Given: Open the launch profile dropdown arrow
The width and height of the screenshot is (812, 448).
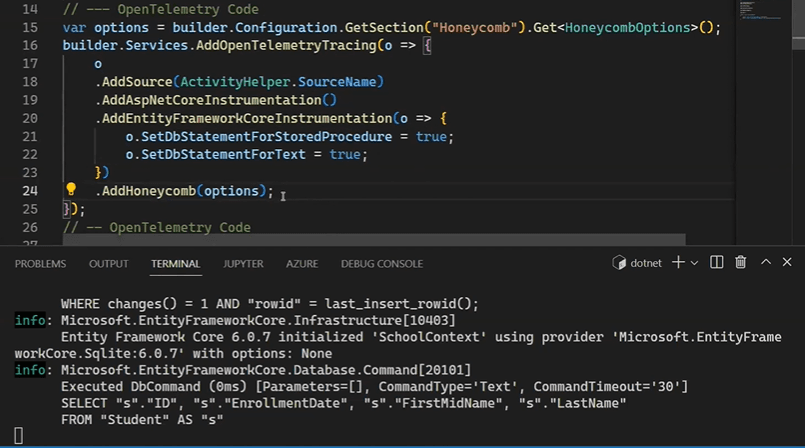Looking at the screenshot, I should click(695, 263).
